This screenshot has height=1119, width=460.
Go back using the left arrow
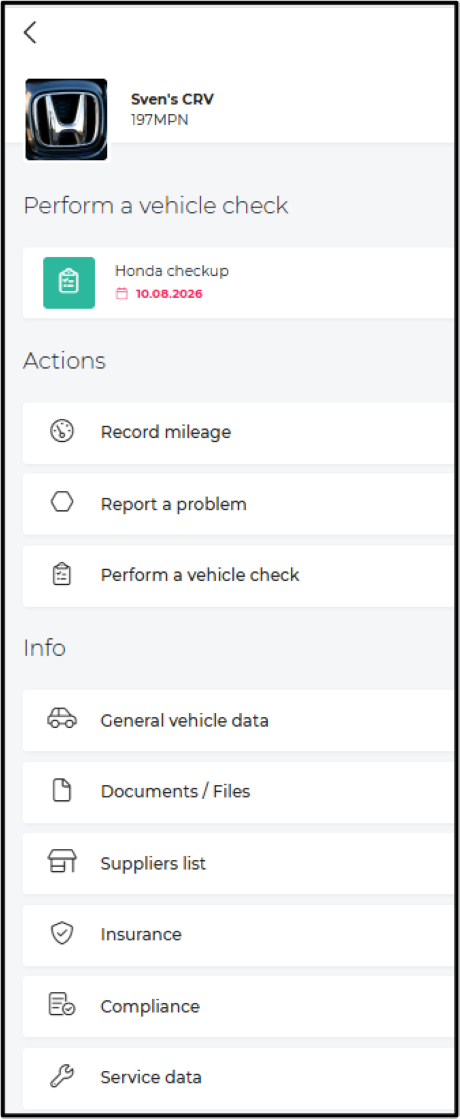[x=30, y=32]
